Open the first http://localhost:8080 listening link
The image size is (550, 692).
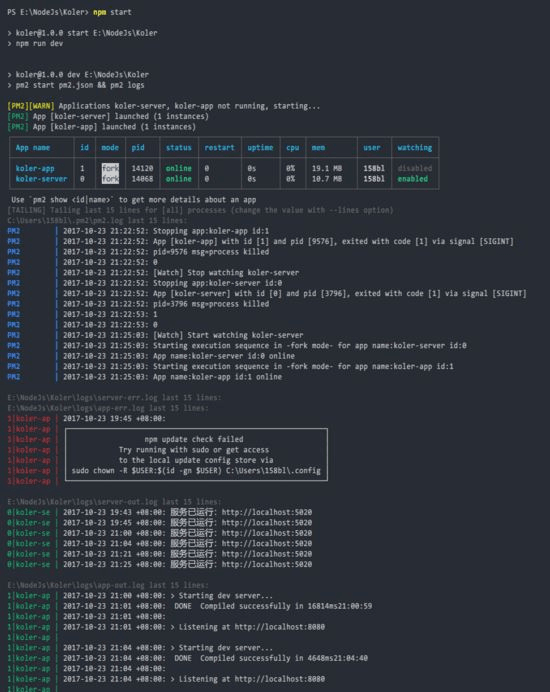(279, 627)
